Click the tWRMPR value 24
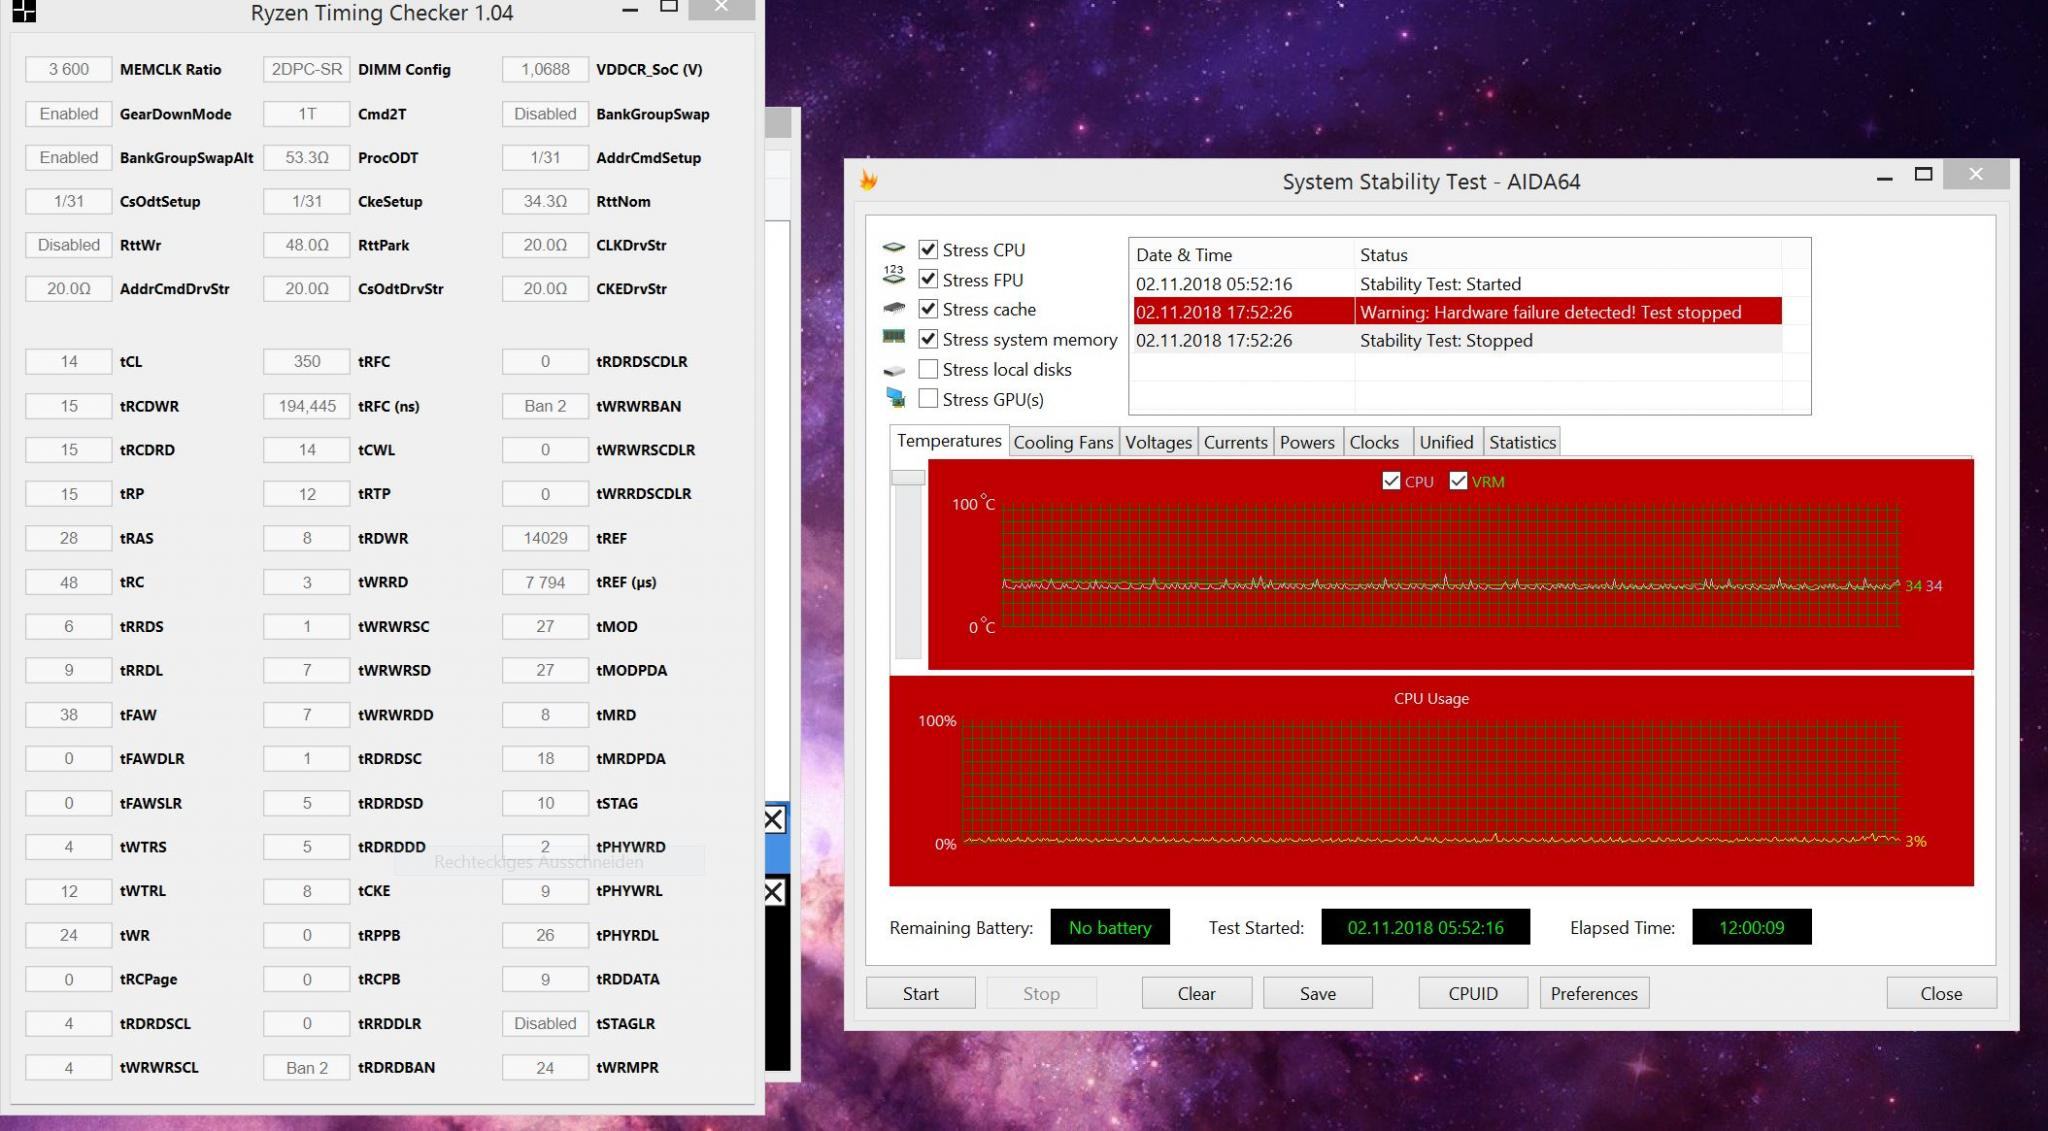The image size is (2048, 1131). (545, 1067)
